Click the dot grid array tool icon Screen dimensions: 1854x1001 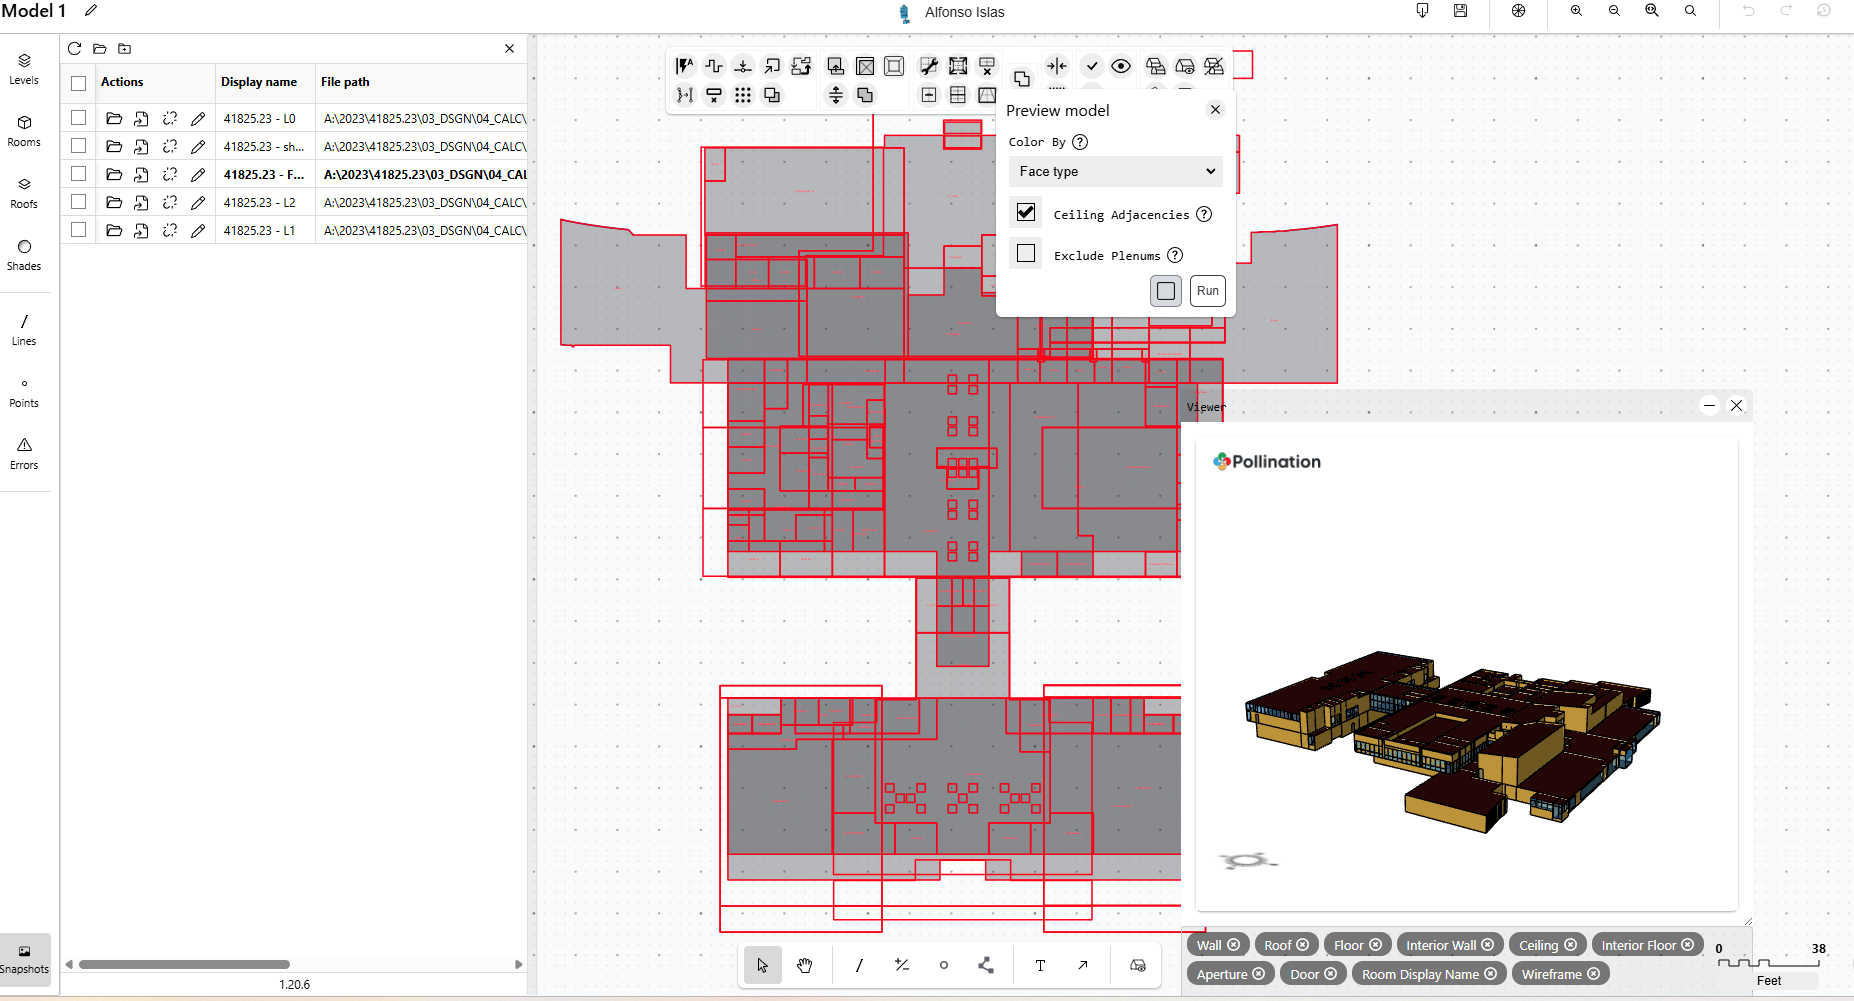click(x=743, y=95)
